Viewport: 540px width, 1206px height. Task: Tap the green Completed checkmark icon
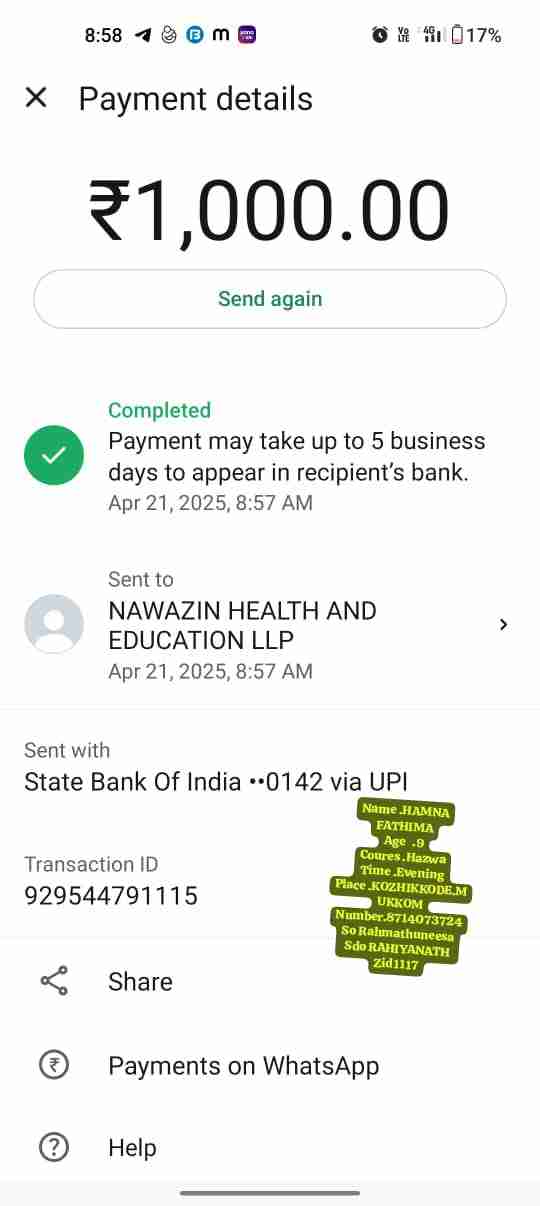click(x=54, y=456)
